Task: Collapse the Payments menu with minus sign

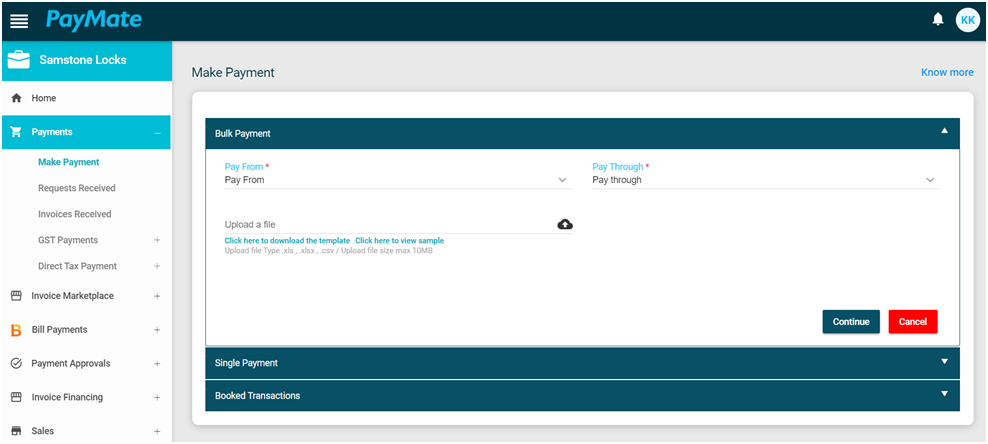Action: pos(157,133)
